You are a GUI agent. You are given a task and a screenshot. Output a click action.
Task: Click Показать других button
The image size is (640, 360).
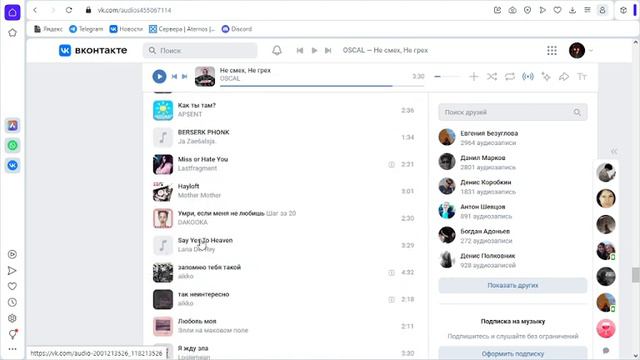click(x=513, y=285)
